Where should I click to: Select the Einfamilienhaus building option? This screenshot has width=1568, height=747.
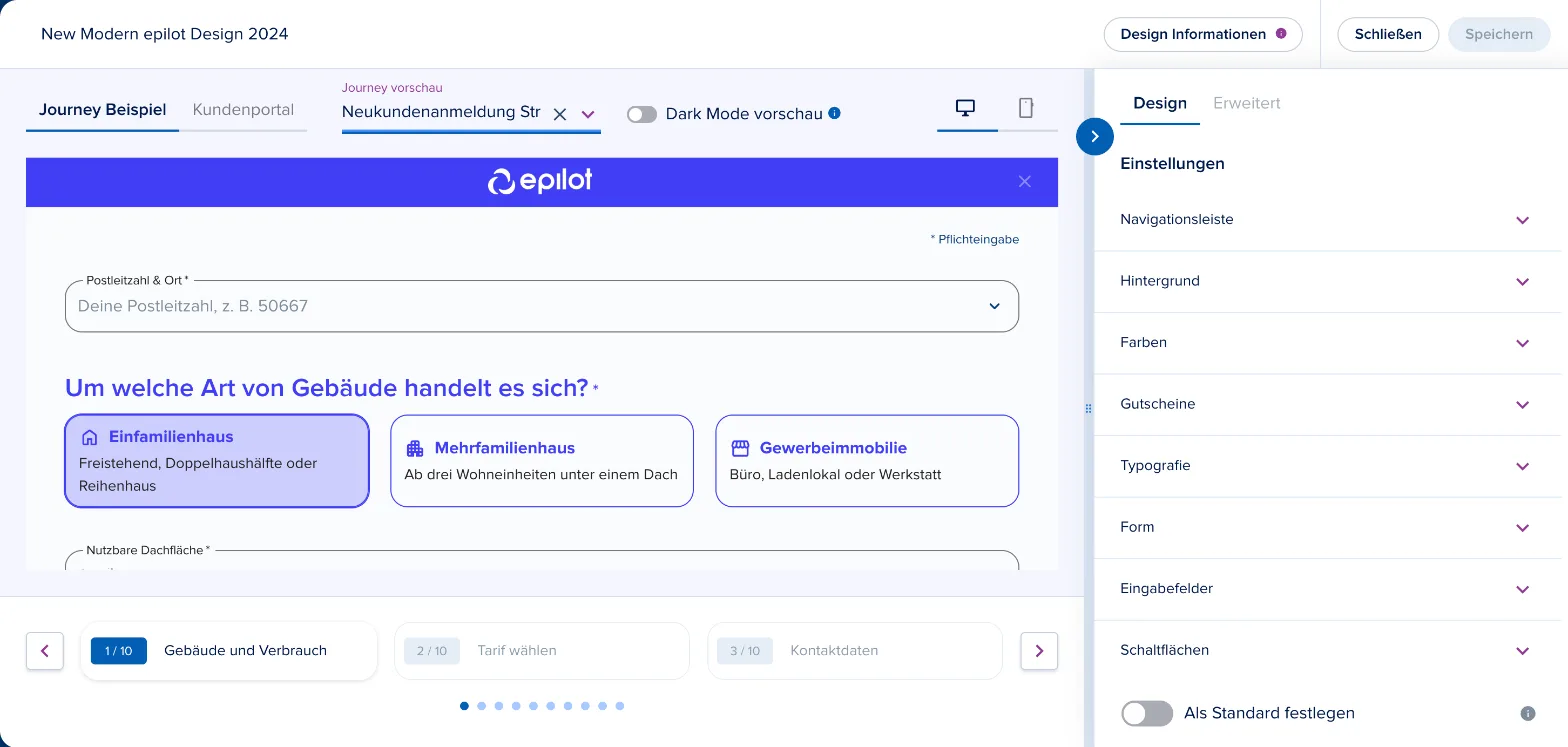[x=217, y=461]
